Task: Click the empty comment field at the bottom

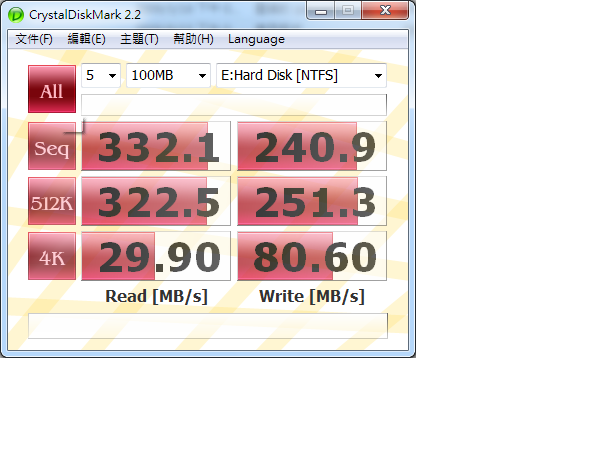Action: (208, 326)
